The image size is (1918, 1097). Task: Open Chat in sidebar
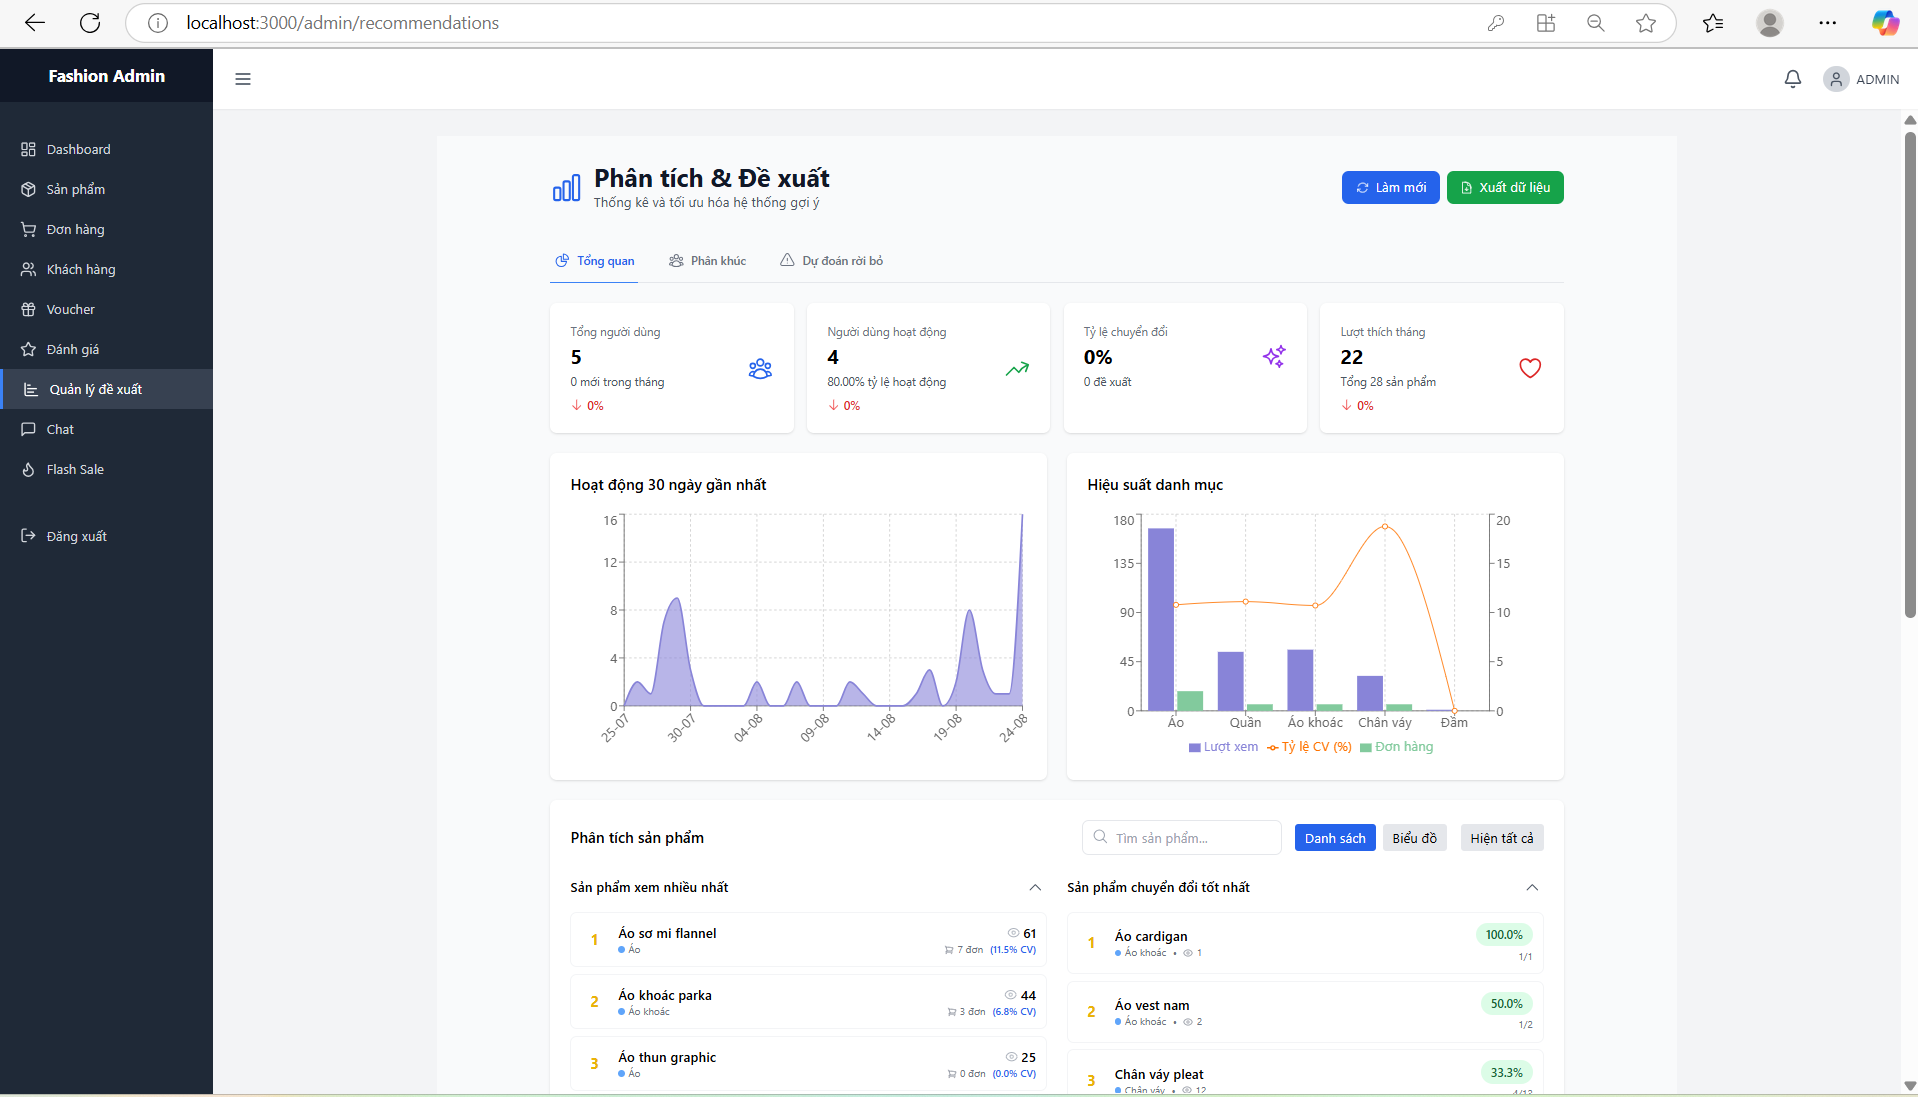click(x=106, y=429)
